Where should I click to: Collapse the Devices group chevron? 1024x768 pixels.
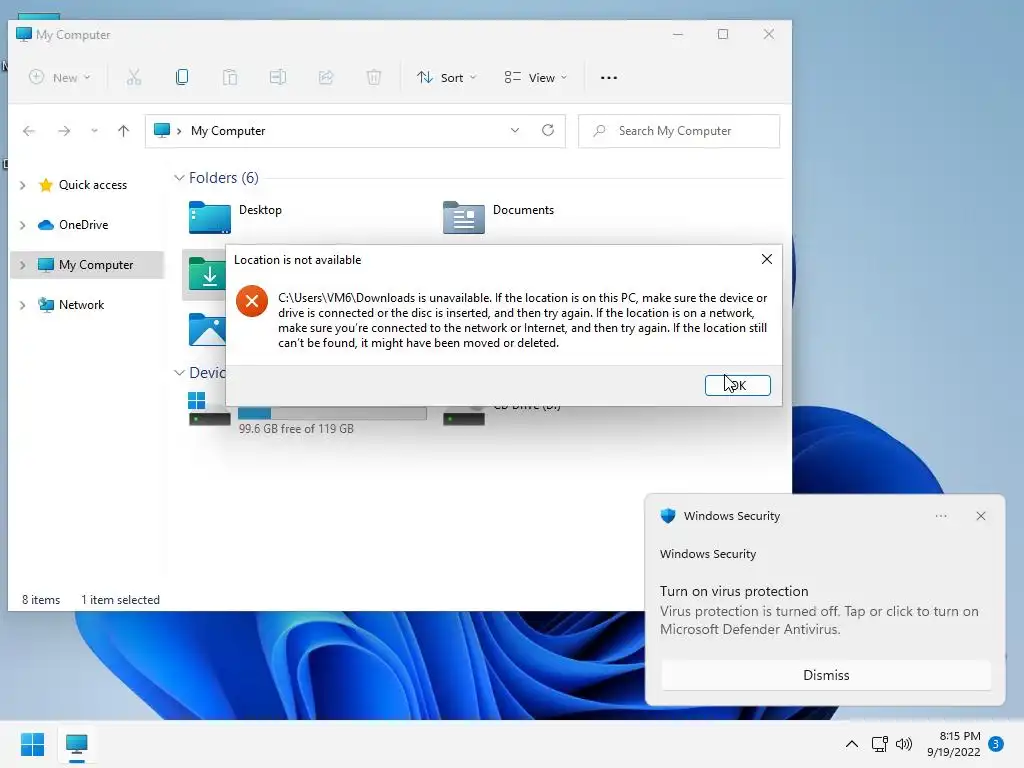pos(179,373)
